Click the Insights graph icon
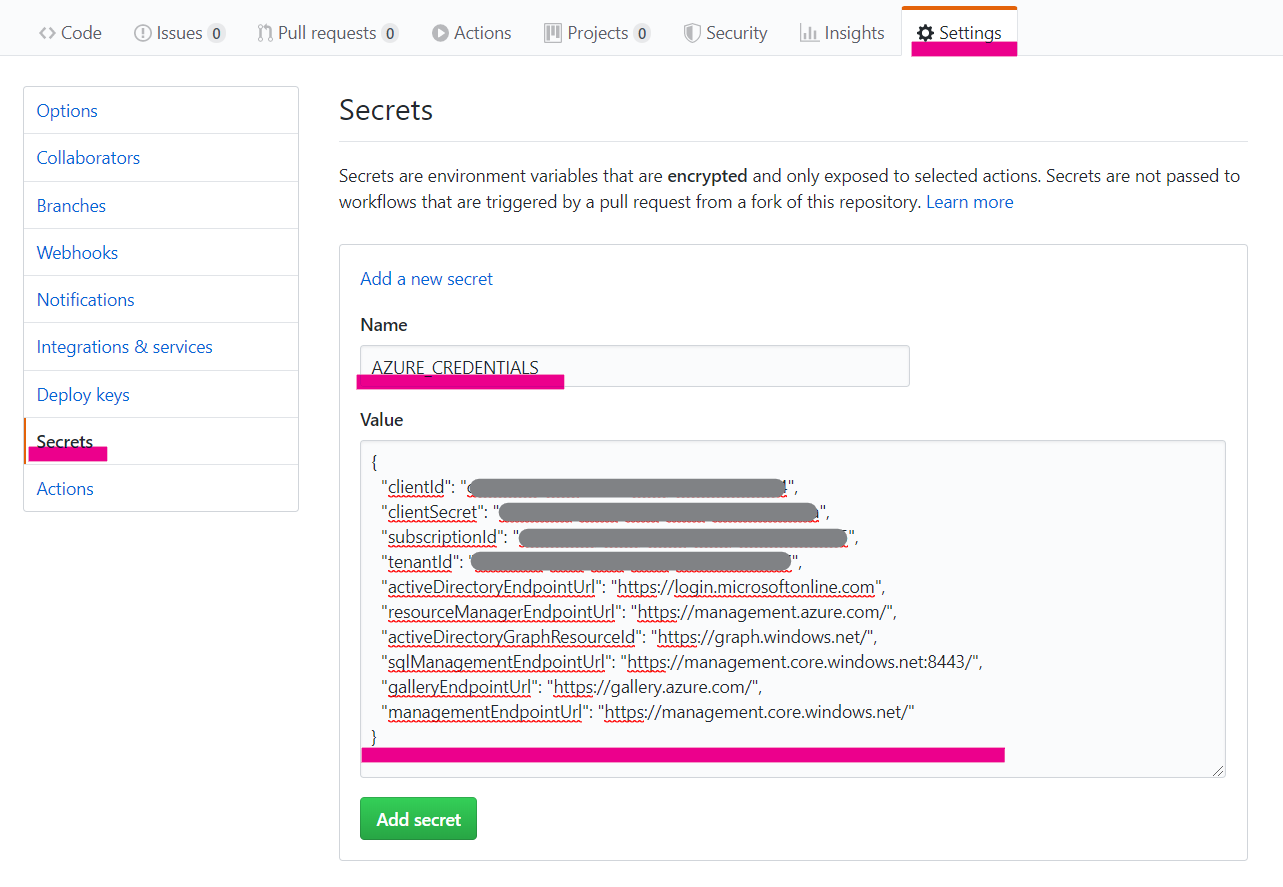The height and width of the screenshot is (887, 1283). pos(809,33)
